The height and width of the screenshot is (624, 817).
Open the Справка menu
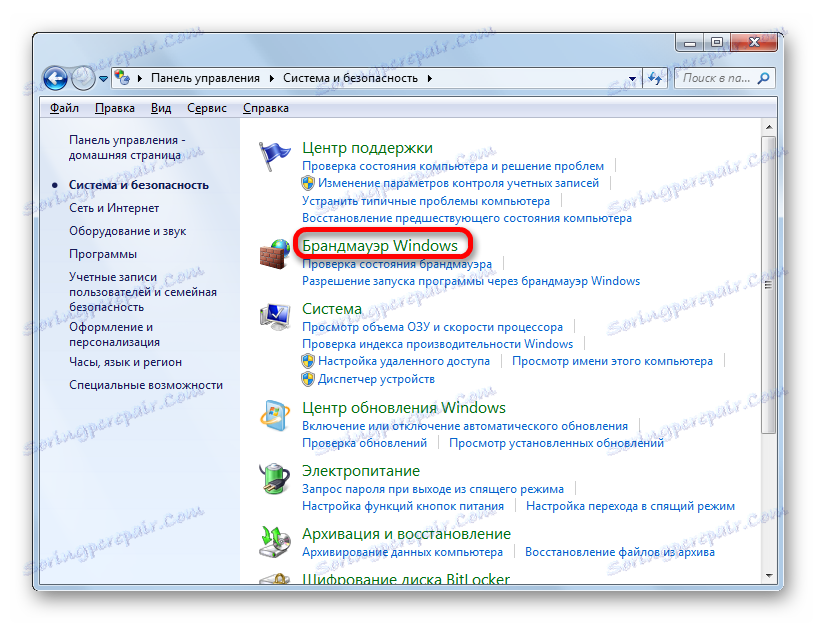pos(266,108)
